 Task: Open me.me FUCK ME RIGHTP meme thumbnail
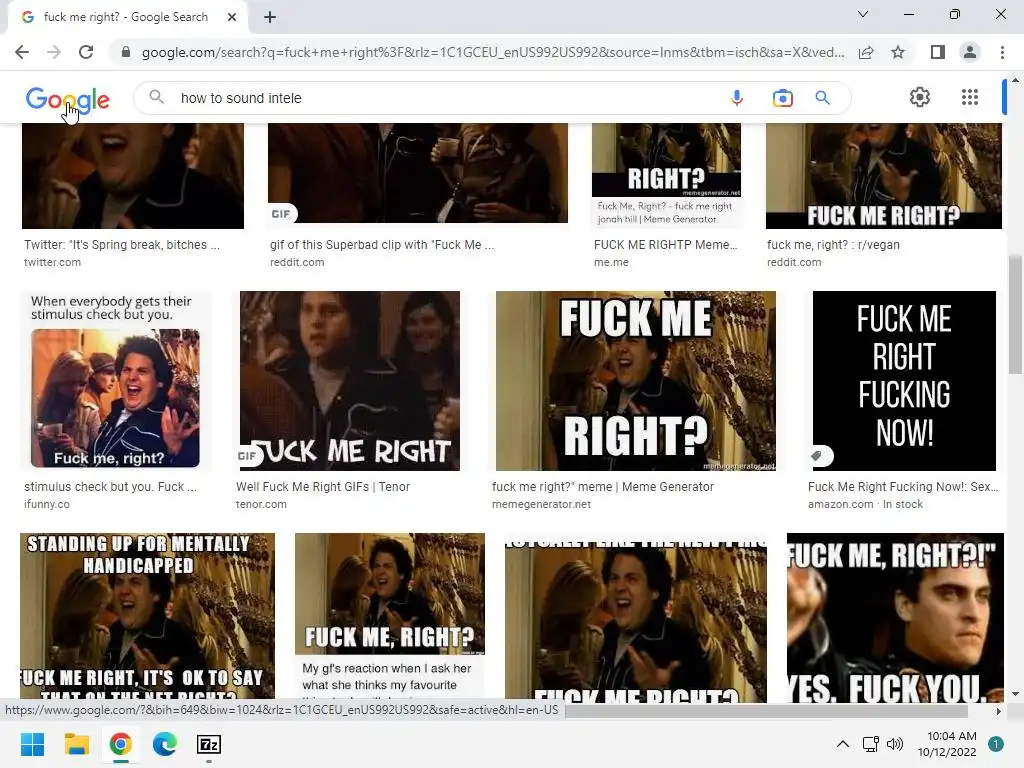(x=666, y=176)
